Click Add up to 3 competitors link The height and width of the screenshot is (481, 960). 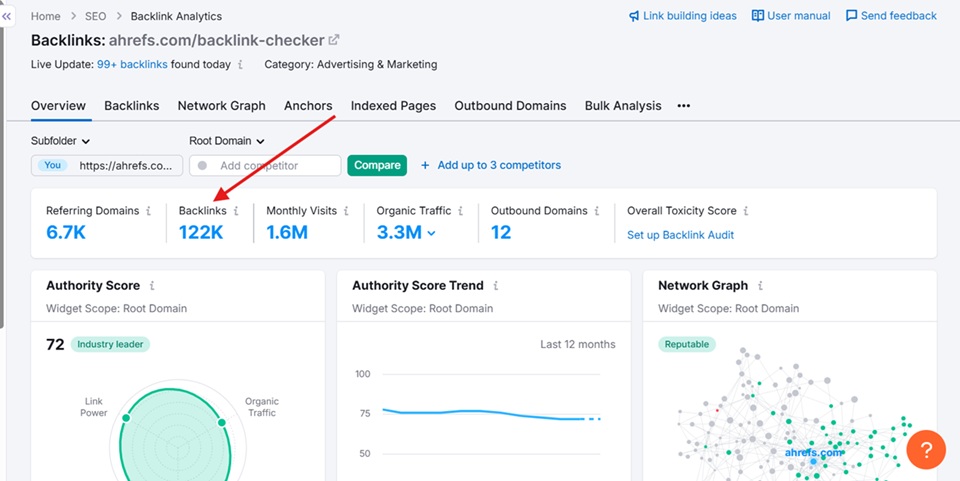[499, 165]
